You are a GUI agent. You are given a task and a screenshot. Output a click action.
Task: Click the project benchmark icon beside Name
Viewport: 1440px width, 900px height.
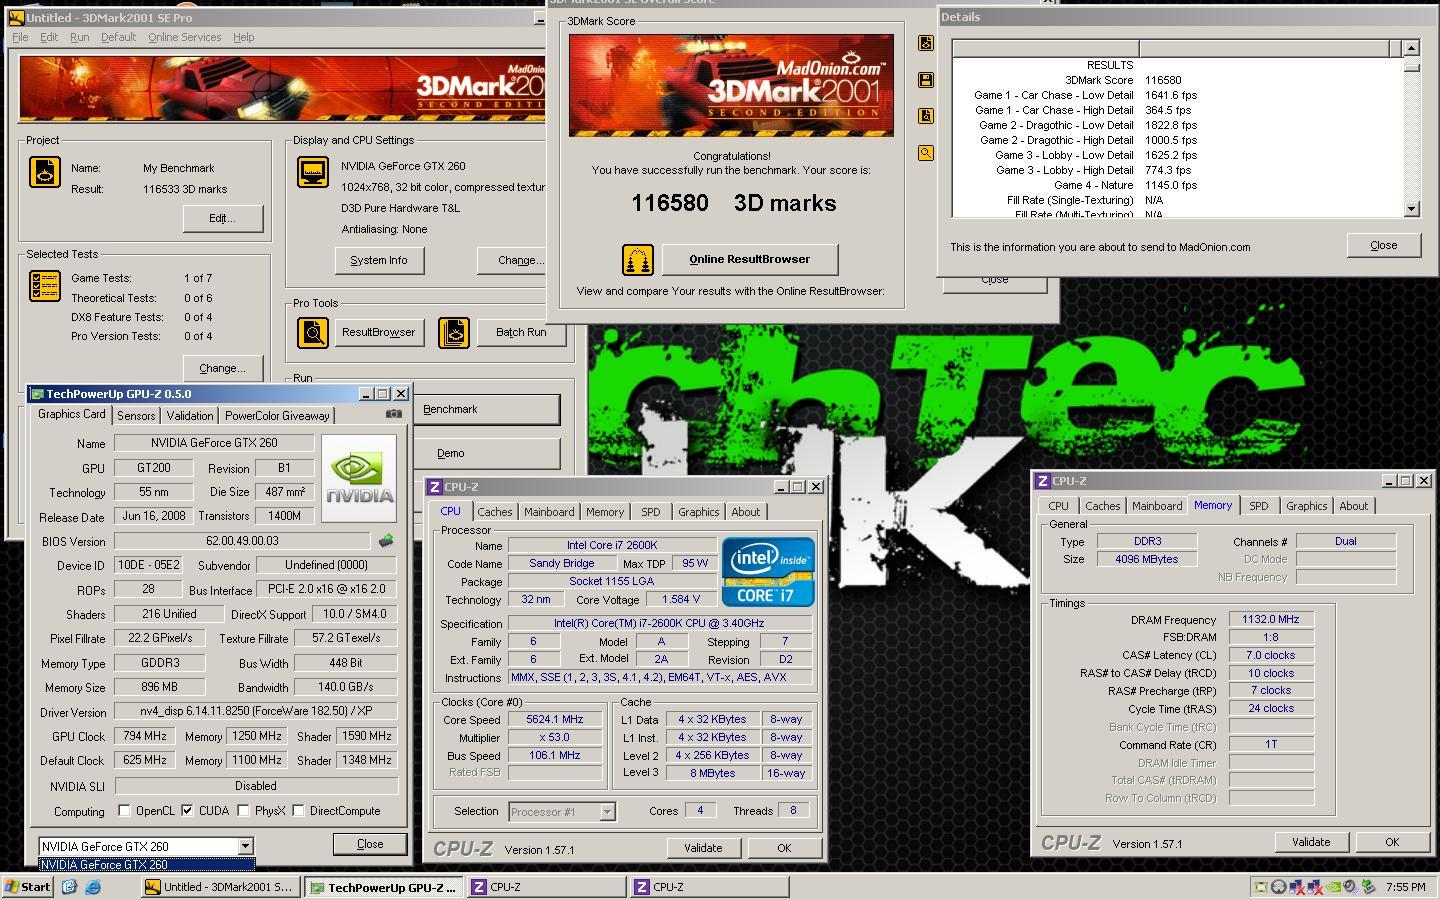click(x=45, y=172)
